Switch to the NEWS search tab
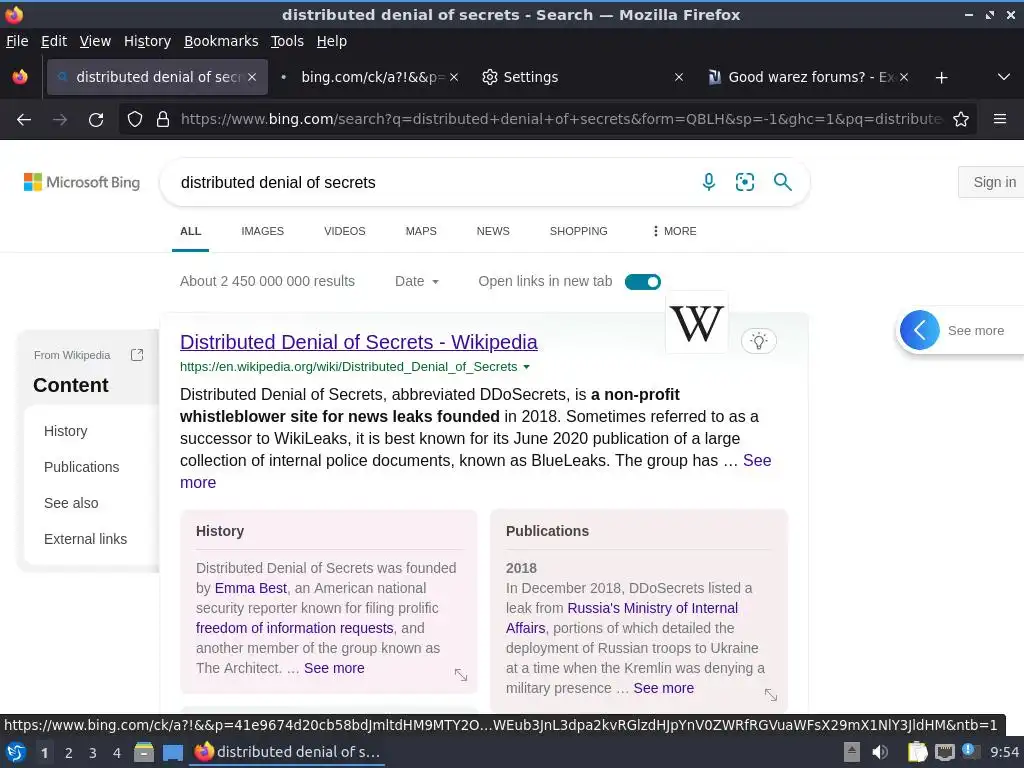Screen dimensions: 1024x768 click(x=493, y=231)
